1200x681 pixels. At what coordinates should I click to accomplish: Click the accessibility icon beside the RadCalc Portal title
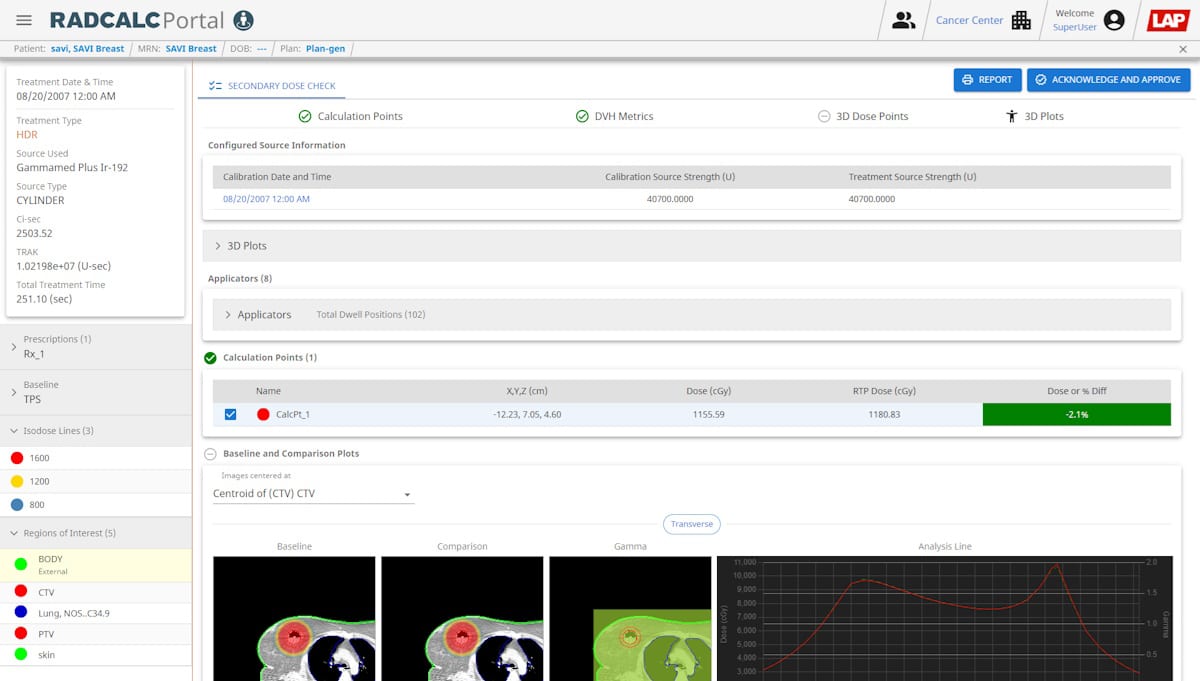(x=243, y=21)
